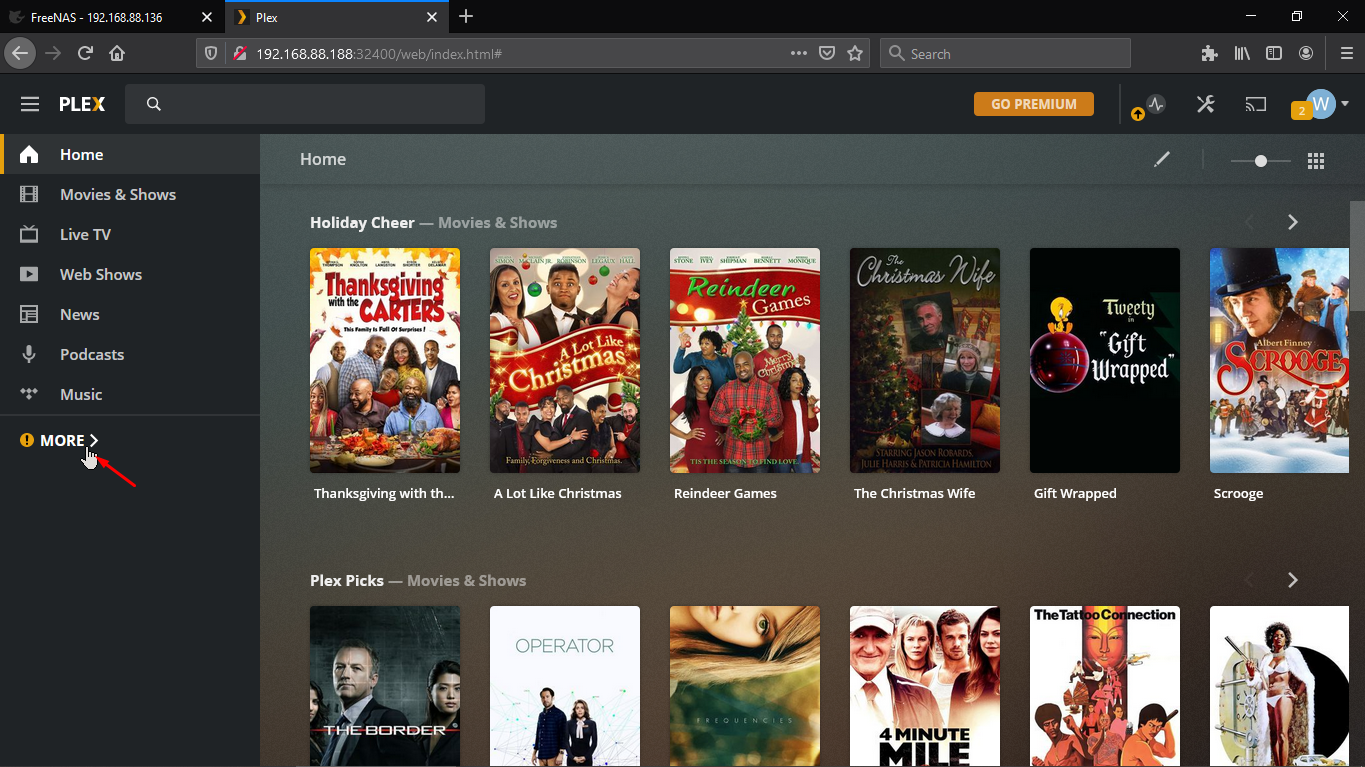Advance Holiday Cheer row with right arrow
Image resolution: width=1365 pixels, height=767 pixels.
coord(1292,222)
